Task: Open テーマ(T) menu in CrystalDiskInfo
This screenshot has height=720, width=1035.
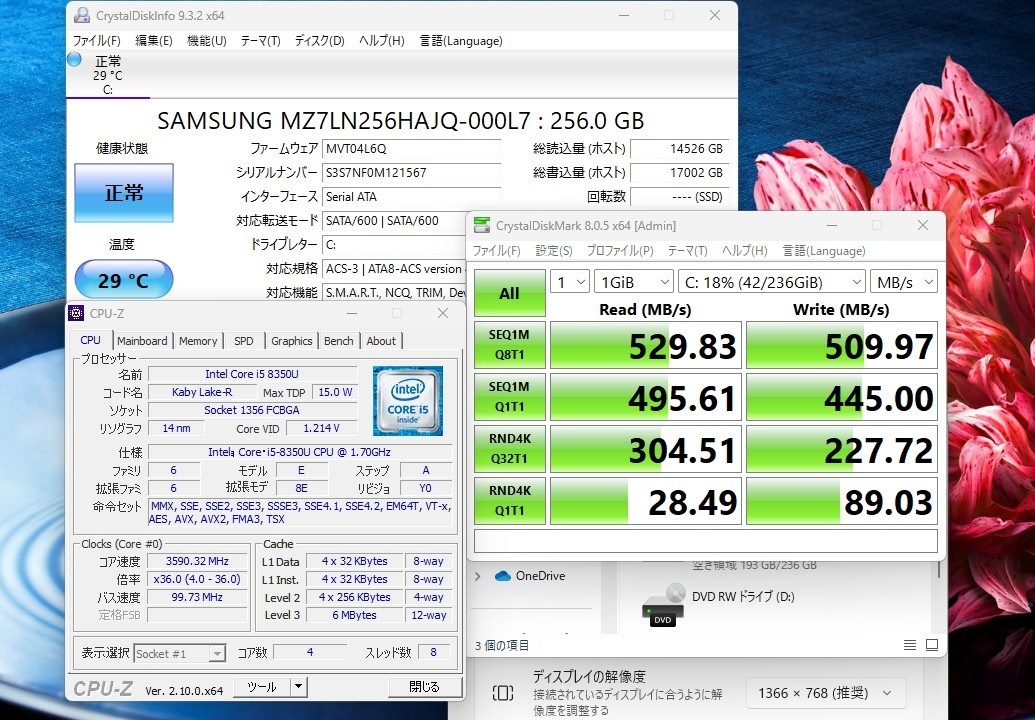Action: 260,41
